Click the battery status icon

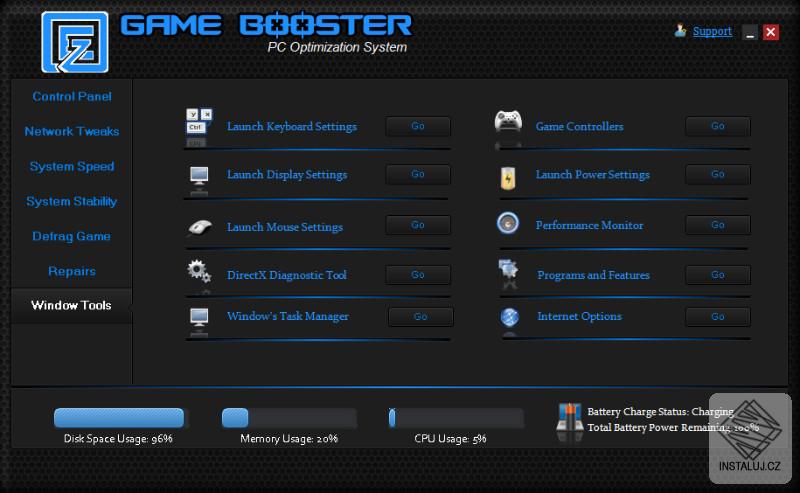point(570,417)
